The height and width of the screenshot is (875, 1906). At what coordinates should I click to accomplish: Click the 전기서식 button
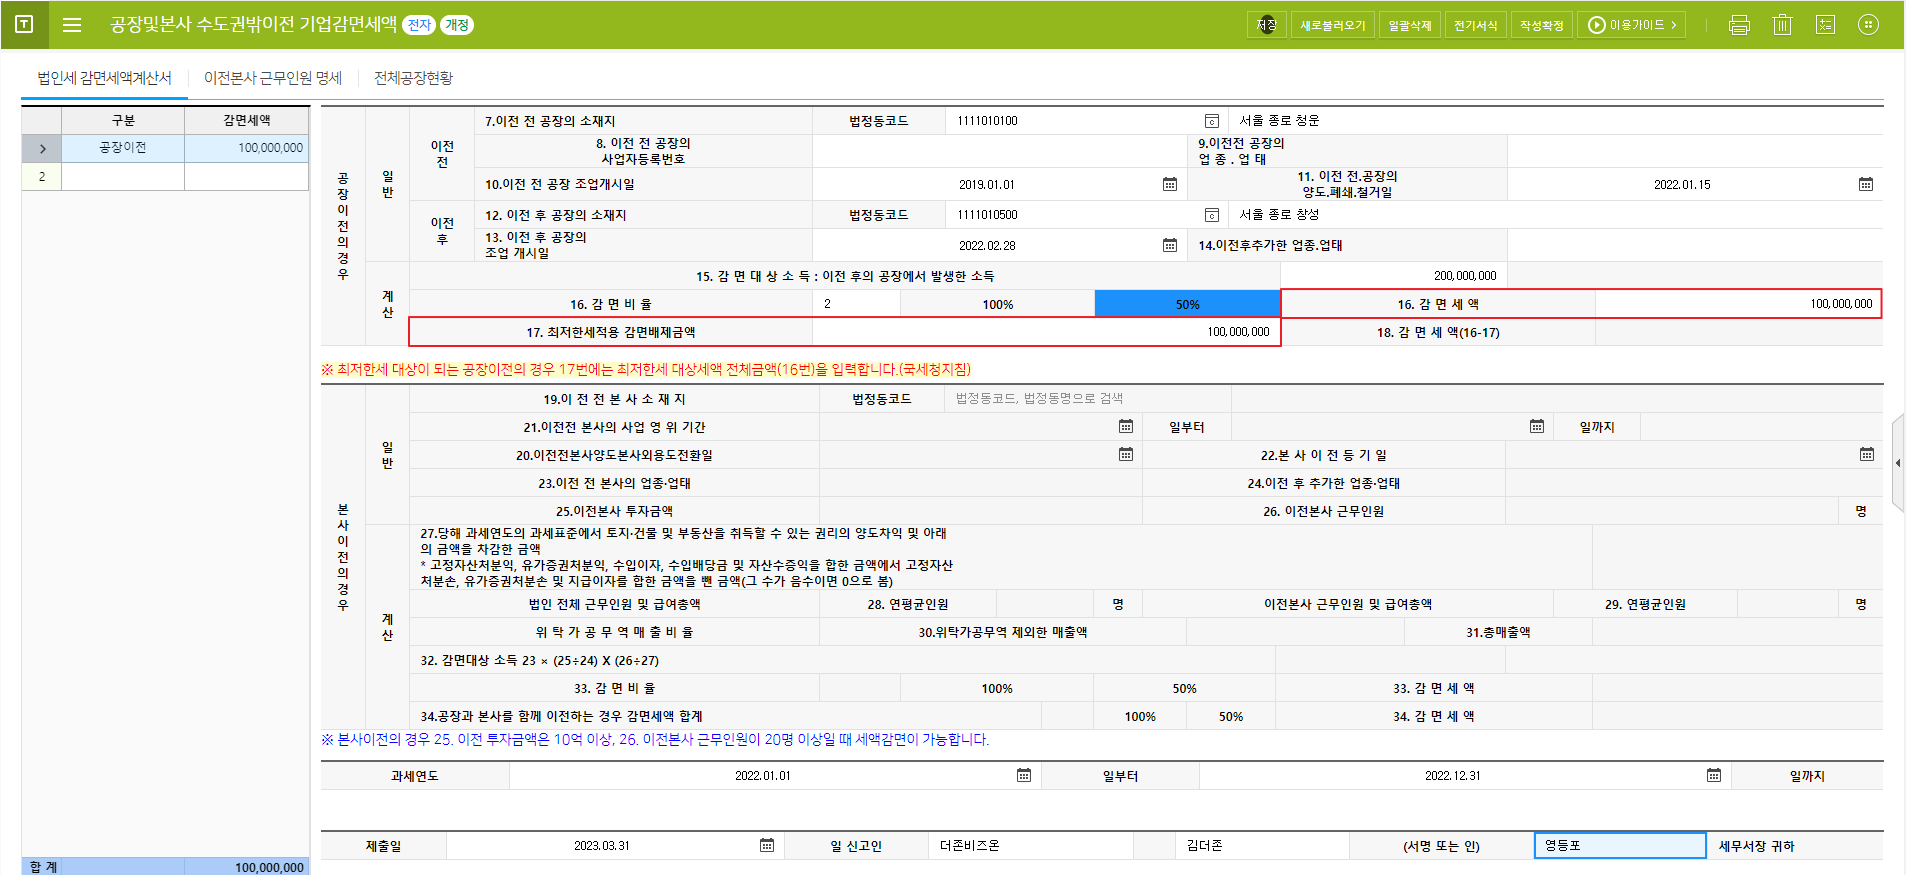[x=1476, y=25]
